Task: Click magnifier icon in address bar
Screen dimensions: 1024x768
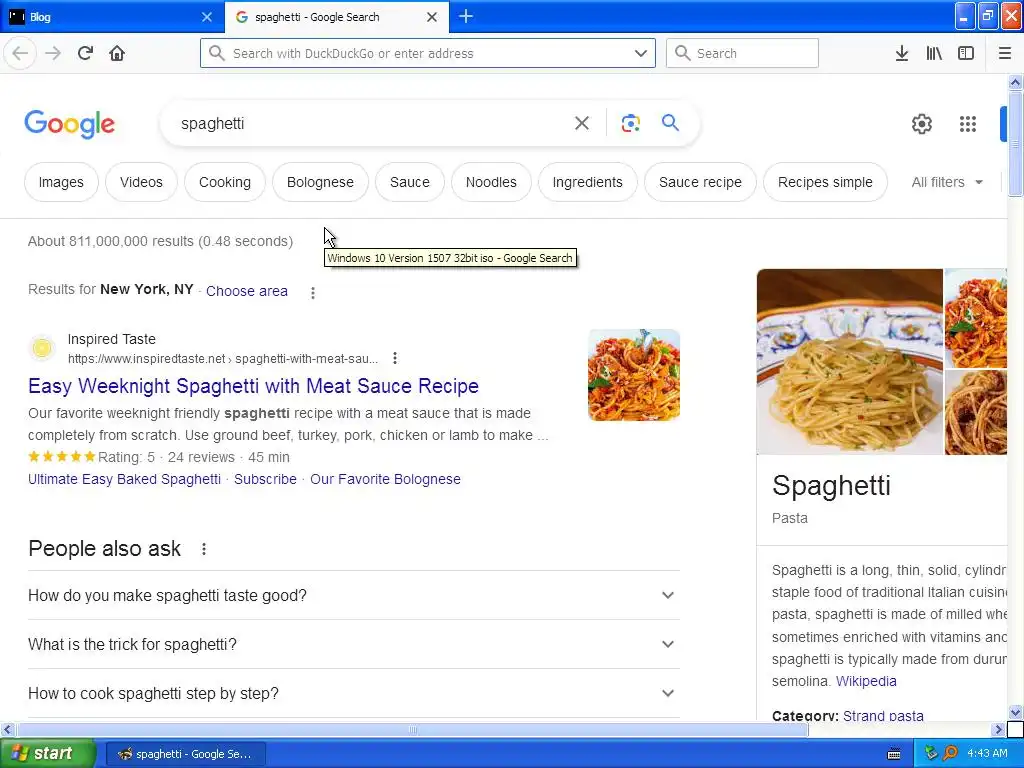Action: 217,53
